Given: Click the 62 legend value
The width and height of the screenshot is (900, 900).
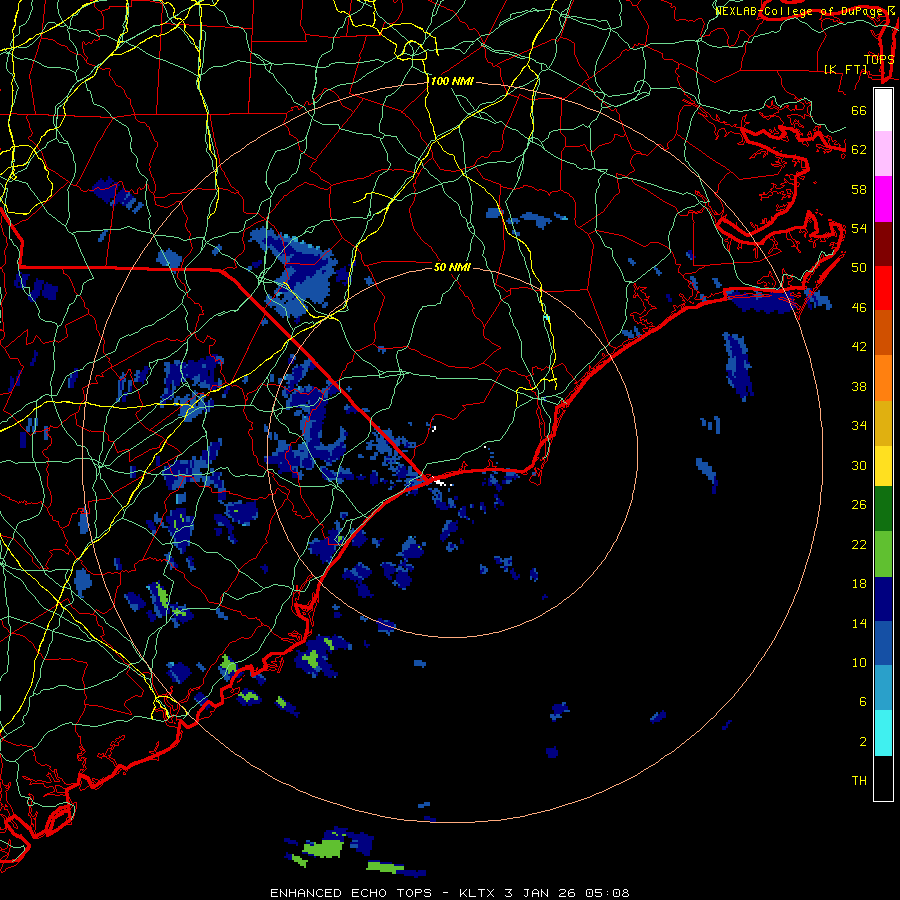Looking at the screenshot, I should coord(859,149).
